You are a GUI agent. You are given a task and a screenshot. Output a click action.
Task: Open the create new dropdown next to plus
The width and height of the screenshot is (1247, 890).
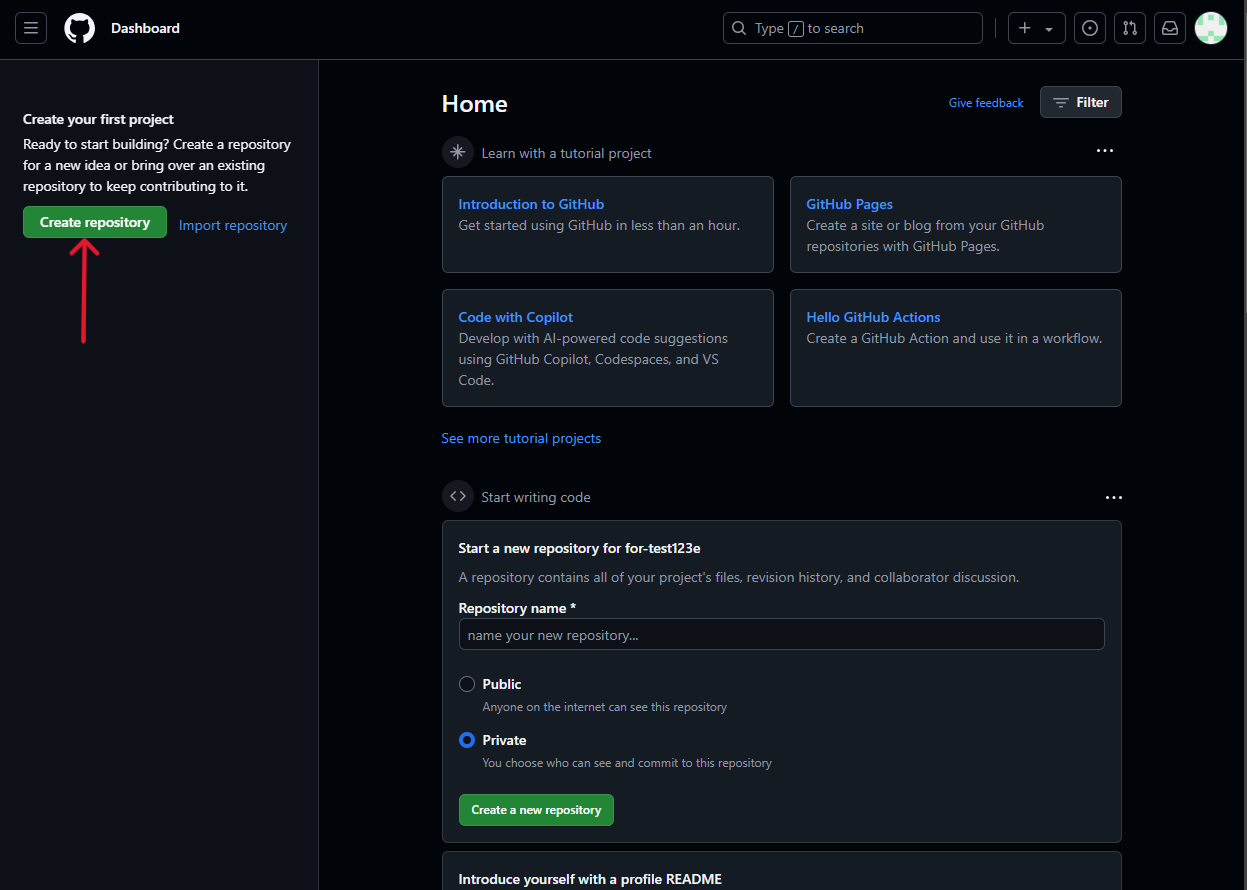click(1047, 28)
